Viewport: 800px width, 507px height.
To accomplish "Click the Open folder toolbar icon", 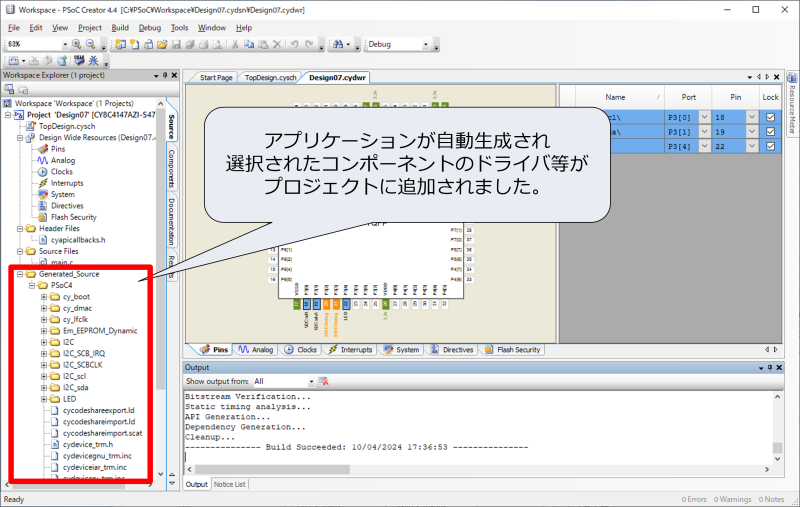I will [162, 44].
